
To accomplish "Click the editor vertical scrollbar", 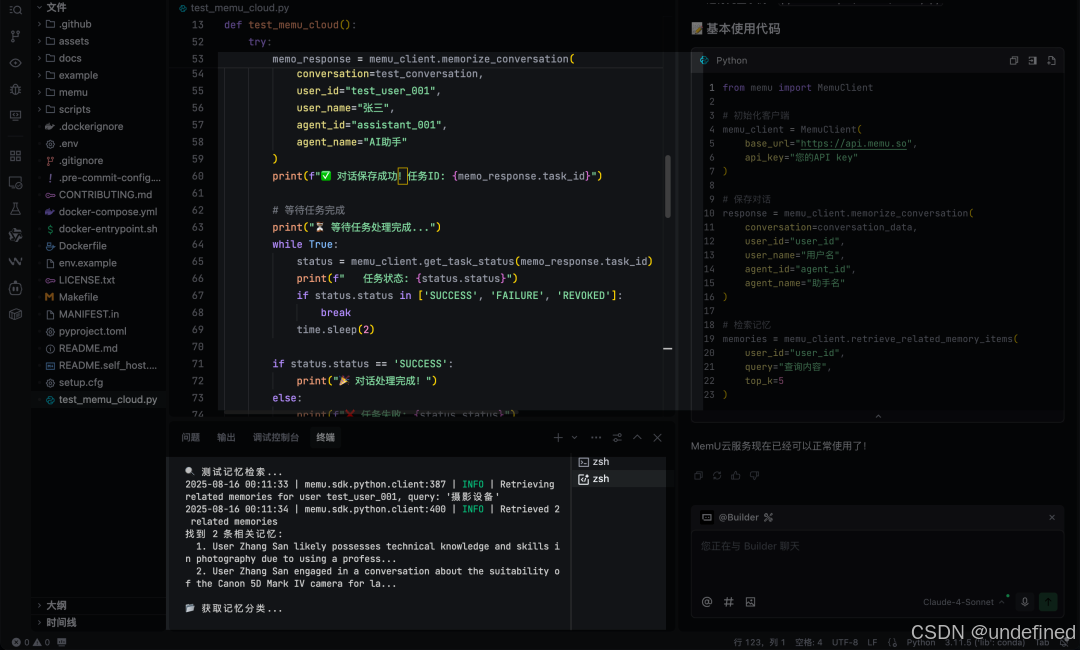I will click(x=667, y=186).
